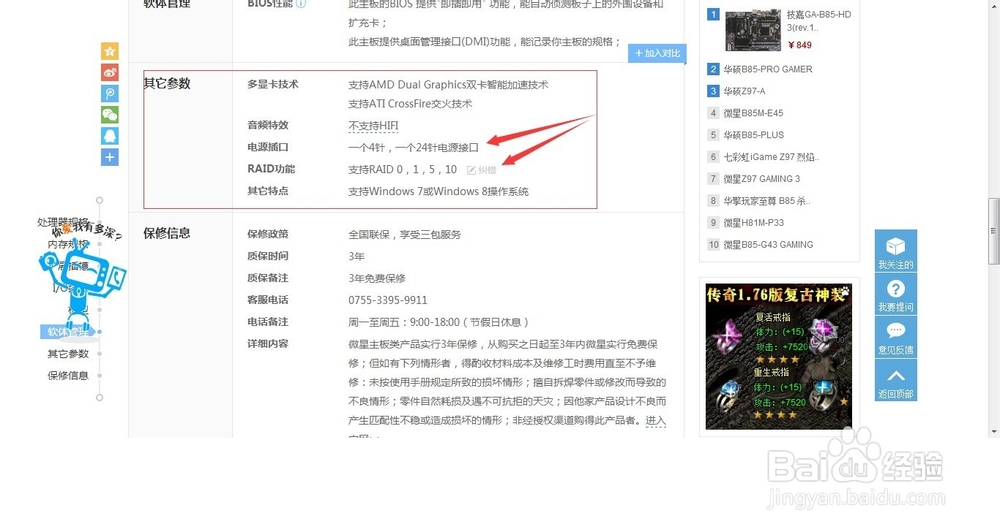
Task: Click the 详细内容 parameter label
Action: pos(268,343)
